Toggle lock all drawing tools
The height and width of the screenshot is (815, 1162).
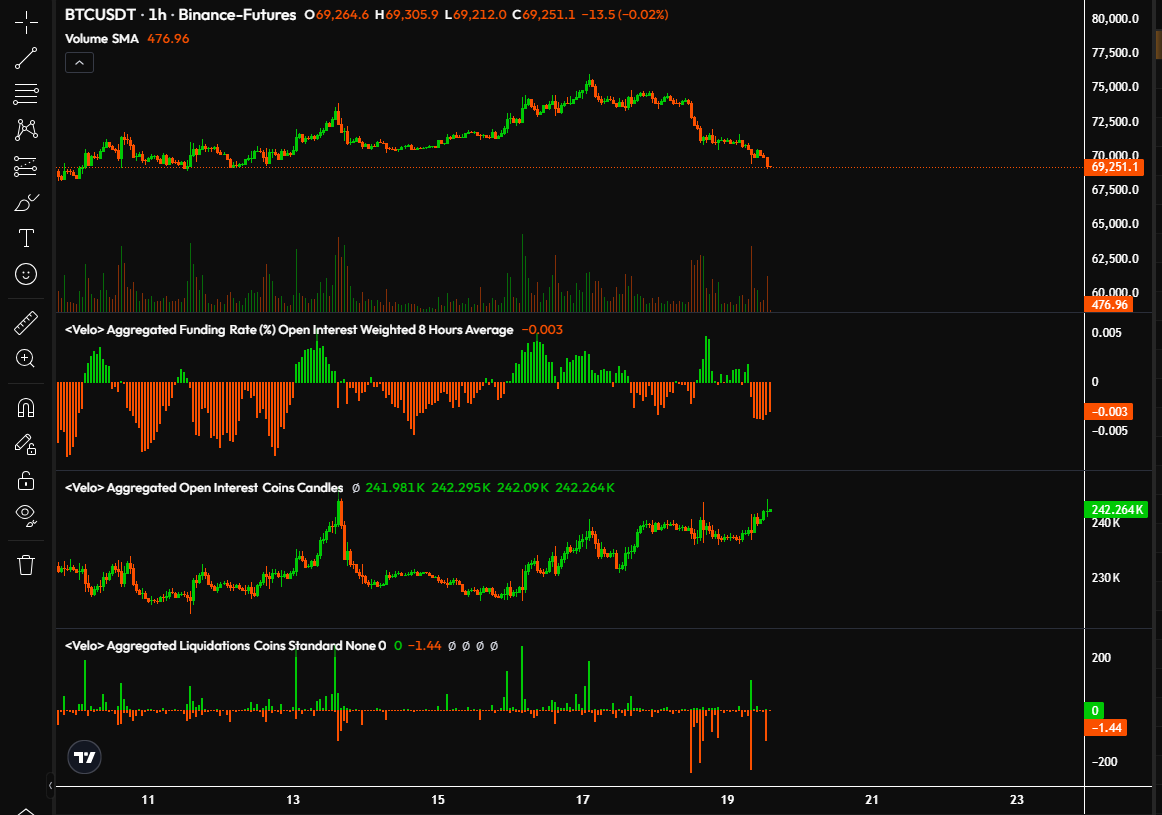click(x=26, y=480)
